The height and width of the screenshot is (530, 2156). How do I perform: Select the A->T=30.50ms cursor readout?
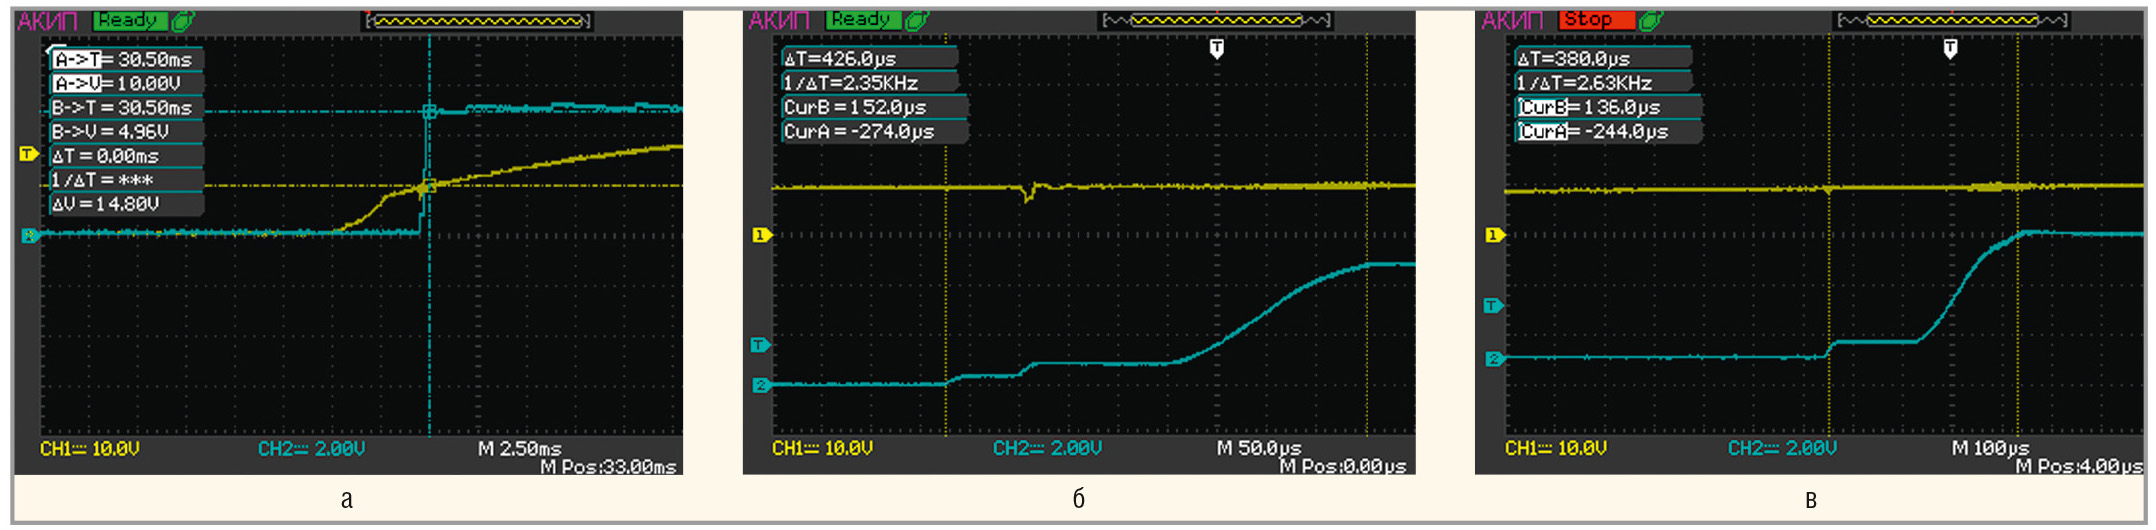[x=124, y=59]
